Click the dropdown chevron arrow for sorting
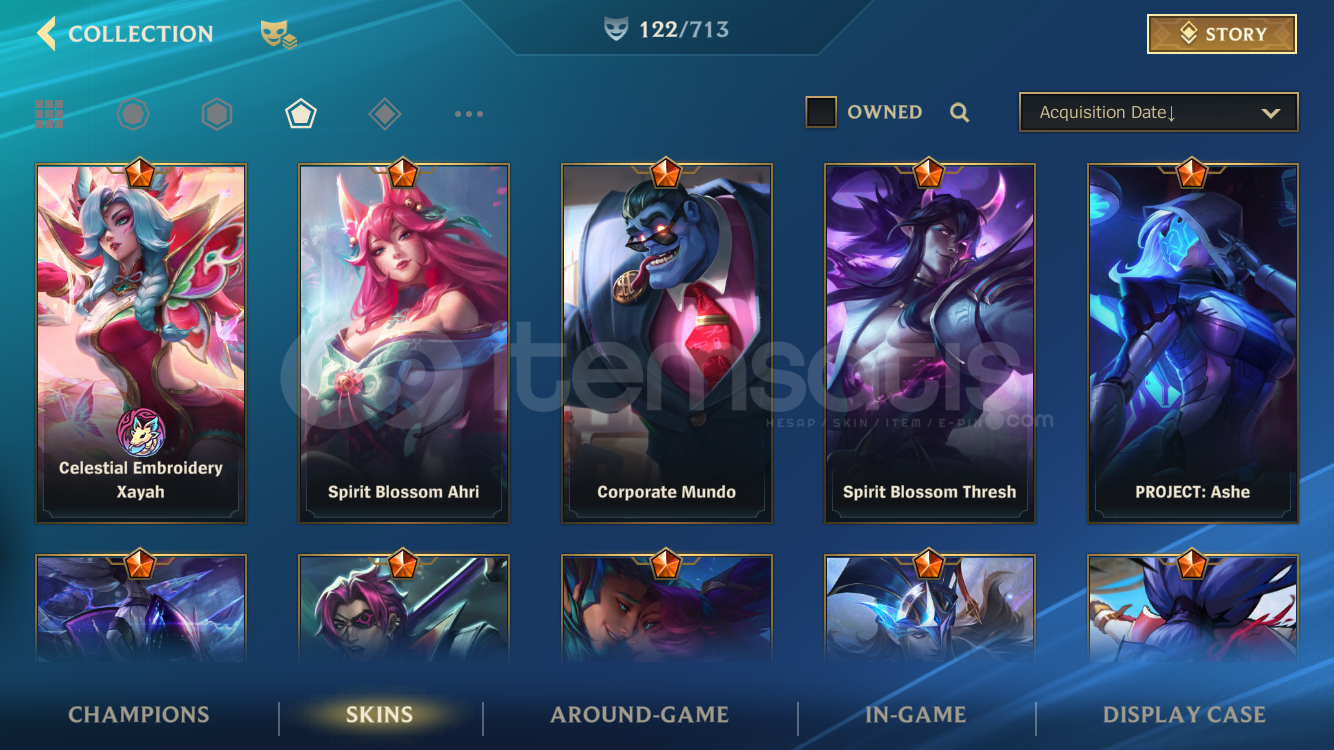The image size is (1334, 750). pyautogui.click(x=1271, y=113)
